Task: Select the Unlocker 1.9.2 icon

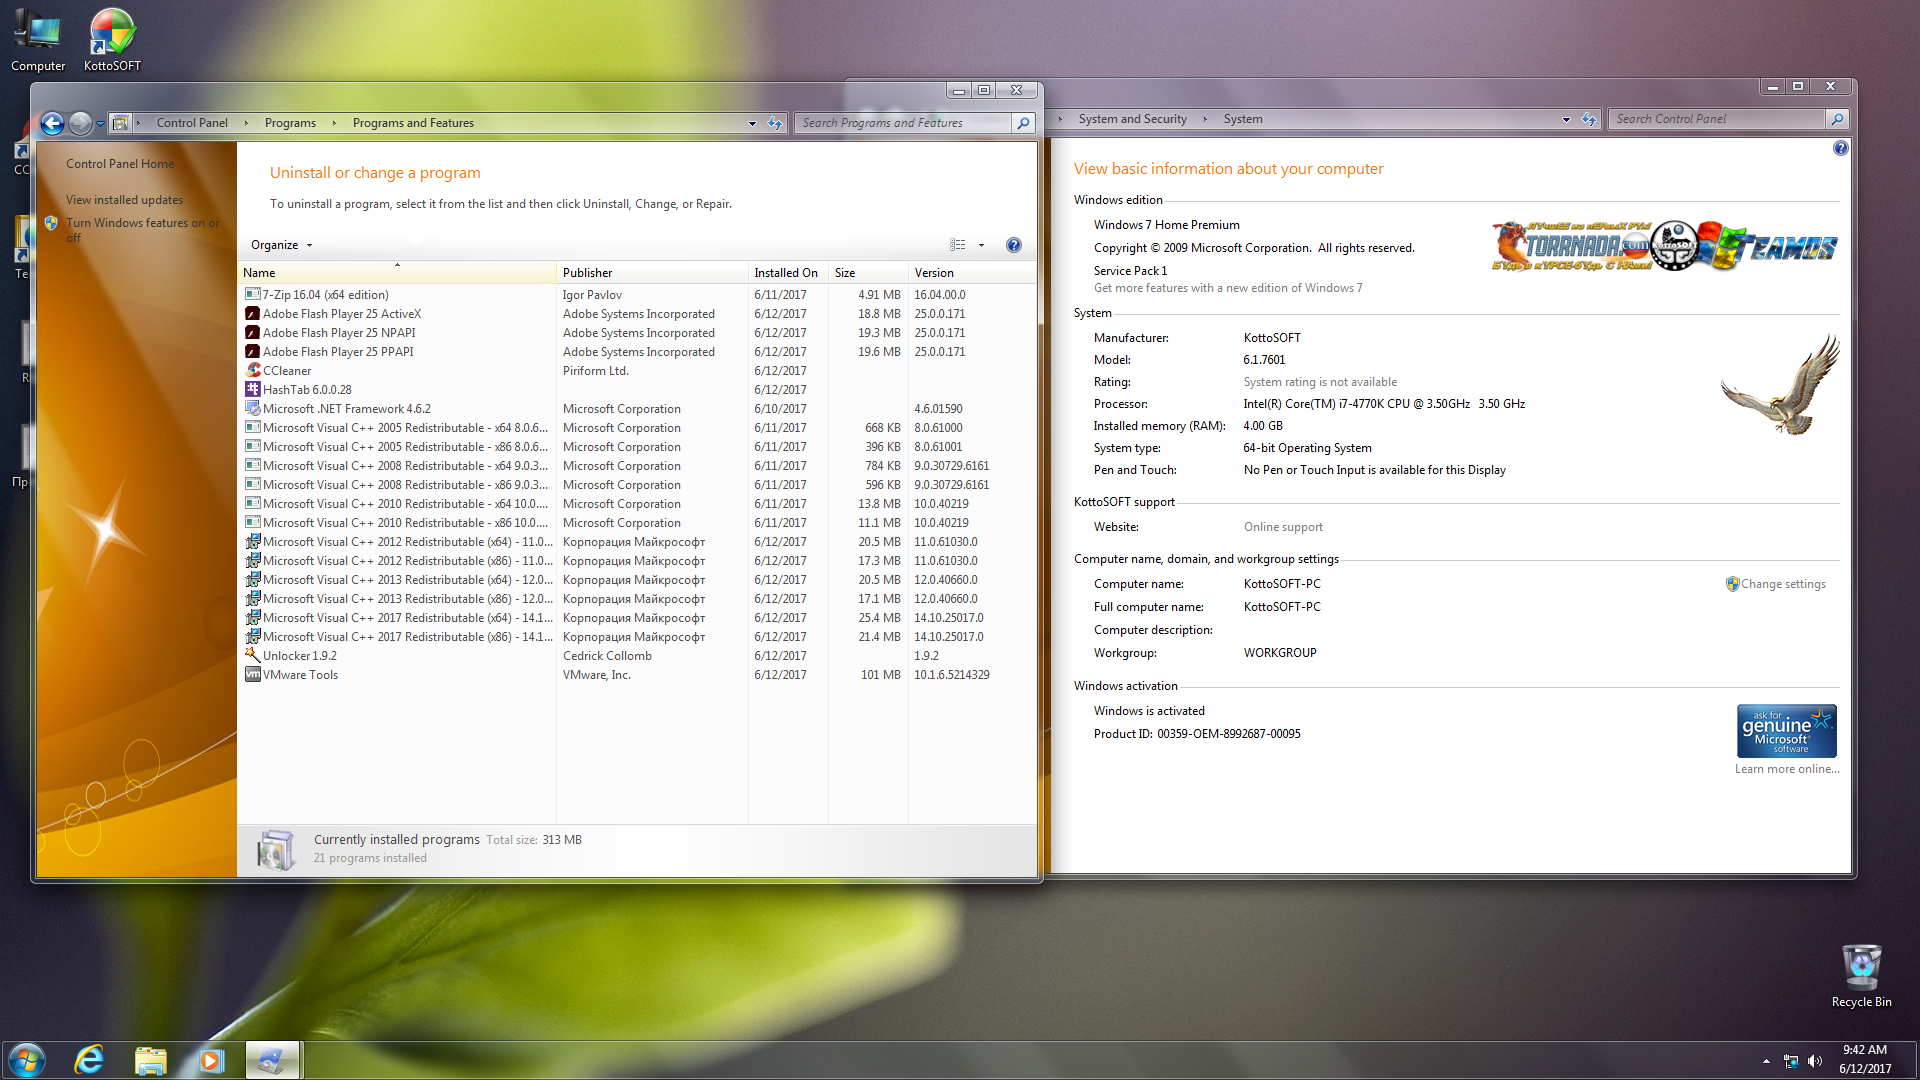Action: [253, 656]
